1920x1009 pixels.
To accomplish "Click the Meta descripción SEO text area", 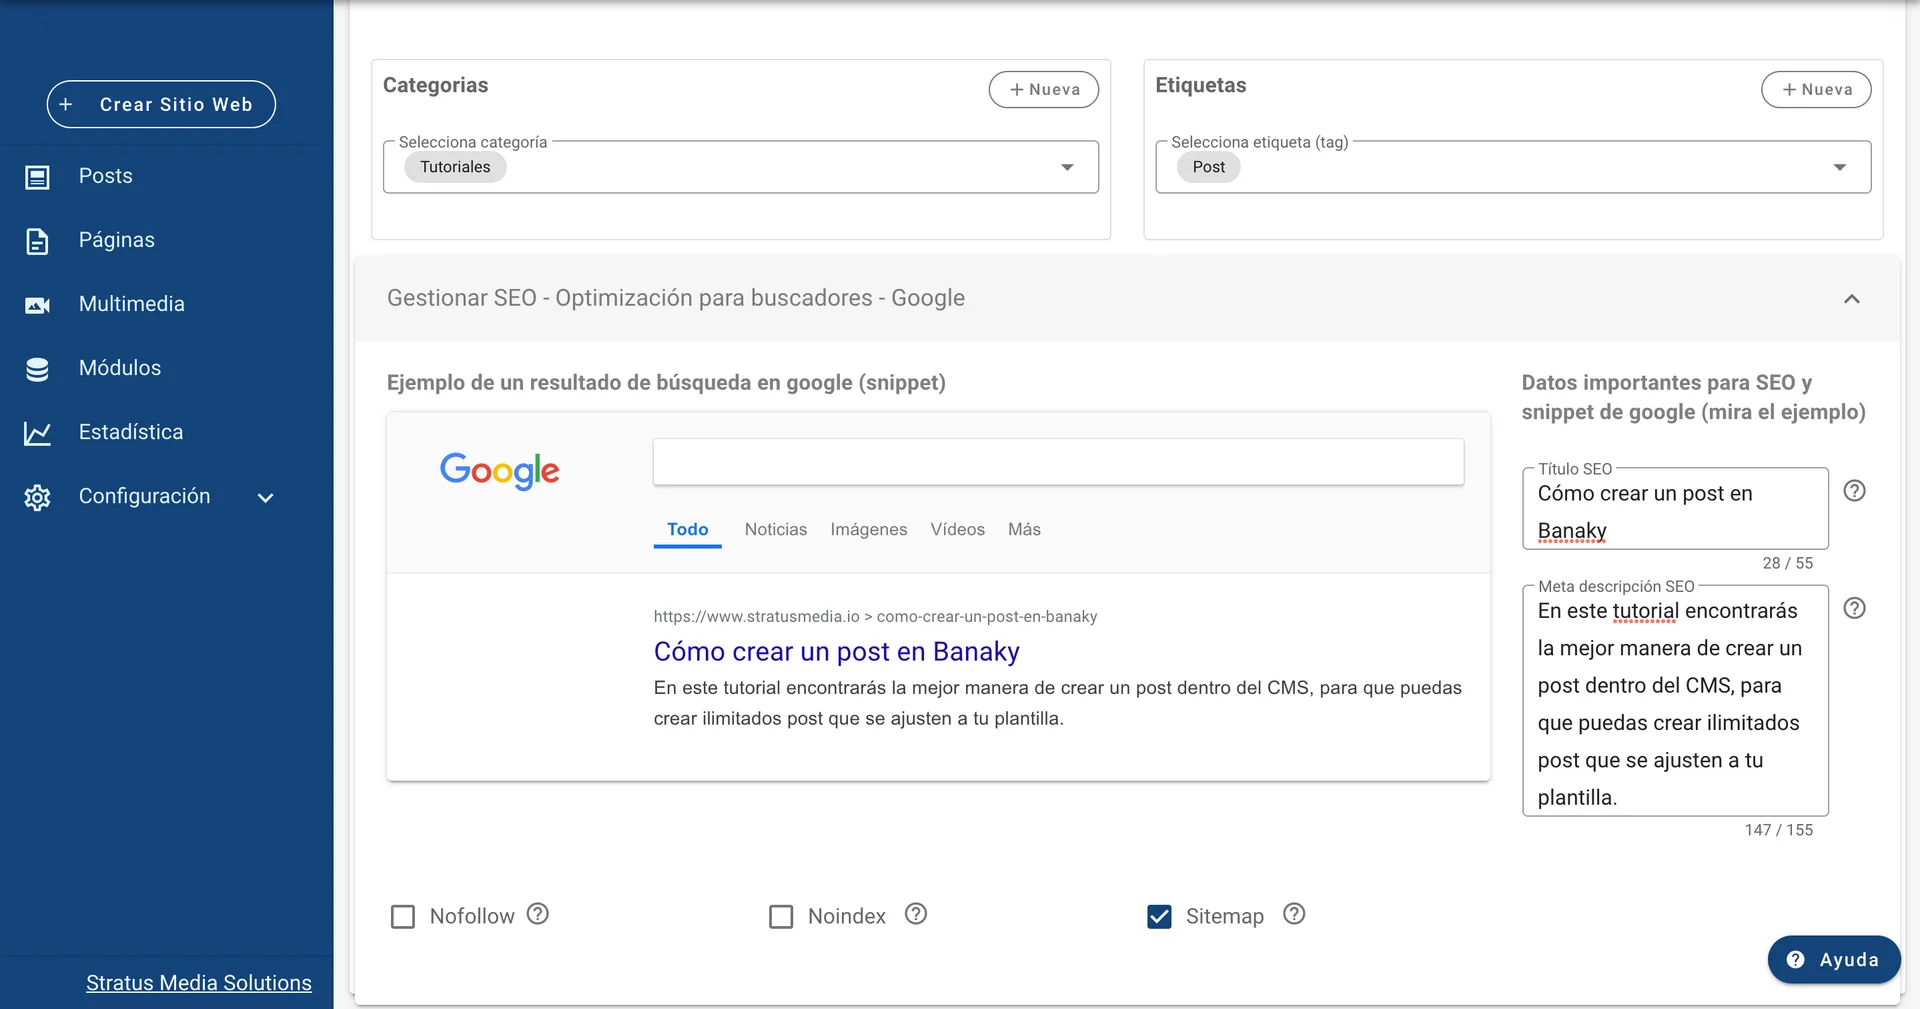I will 1675,702.
